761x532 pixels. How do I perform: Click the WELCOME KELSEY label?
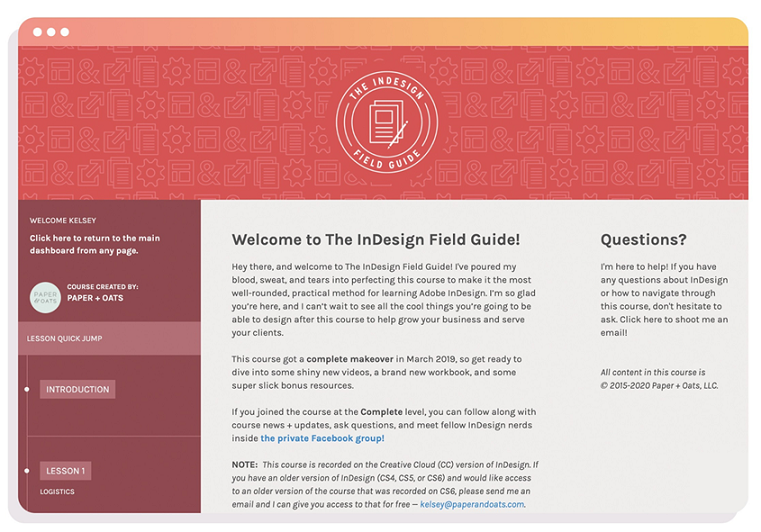(63, 220)
